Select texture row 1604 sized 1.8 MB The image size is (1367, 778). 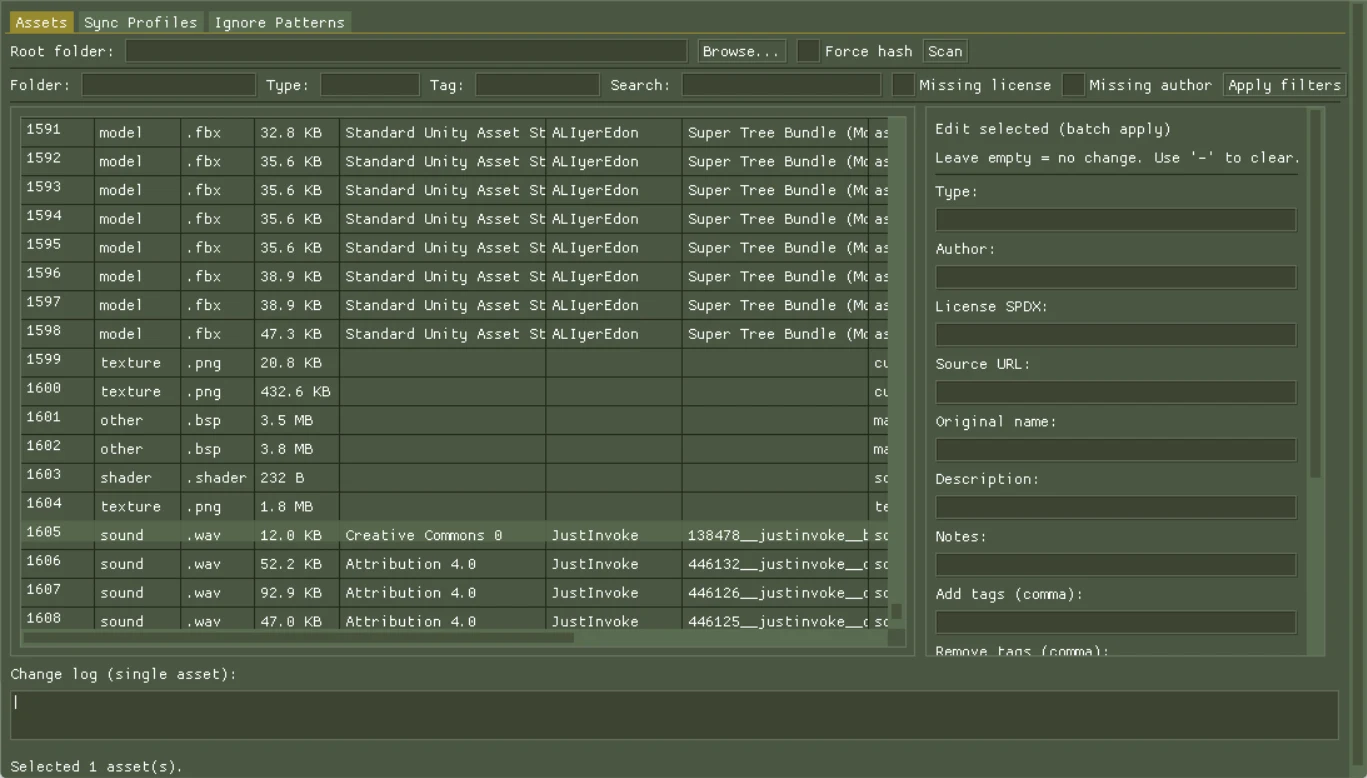point(455,506)
